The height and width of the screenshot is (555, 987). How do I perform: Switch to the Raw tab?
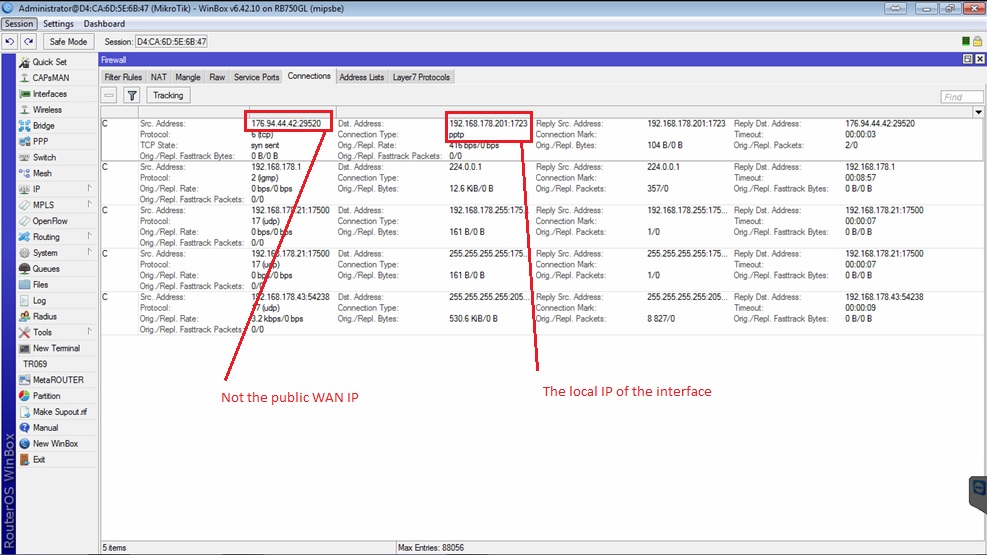[217, 77]
